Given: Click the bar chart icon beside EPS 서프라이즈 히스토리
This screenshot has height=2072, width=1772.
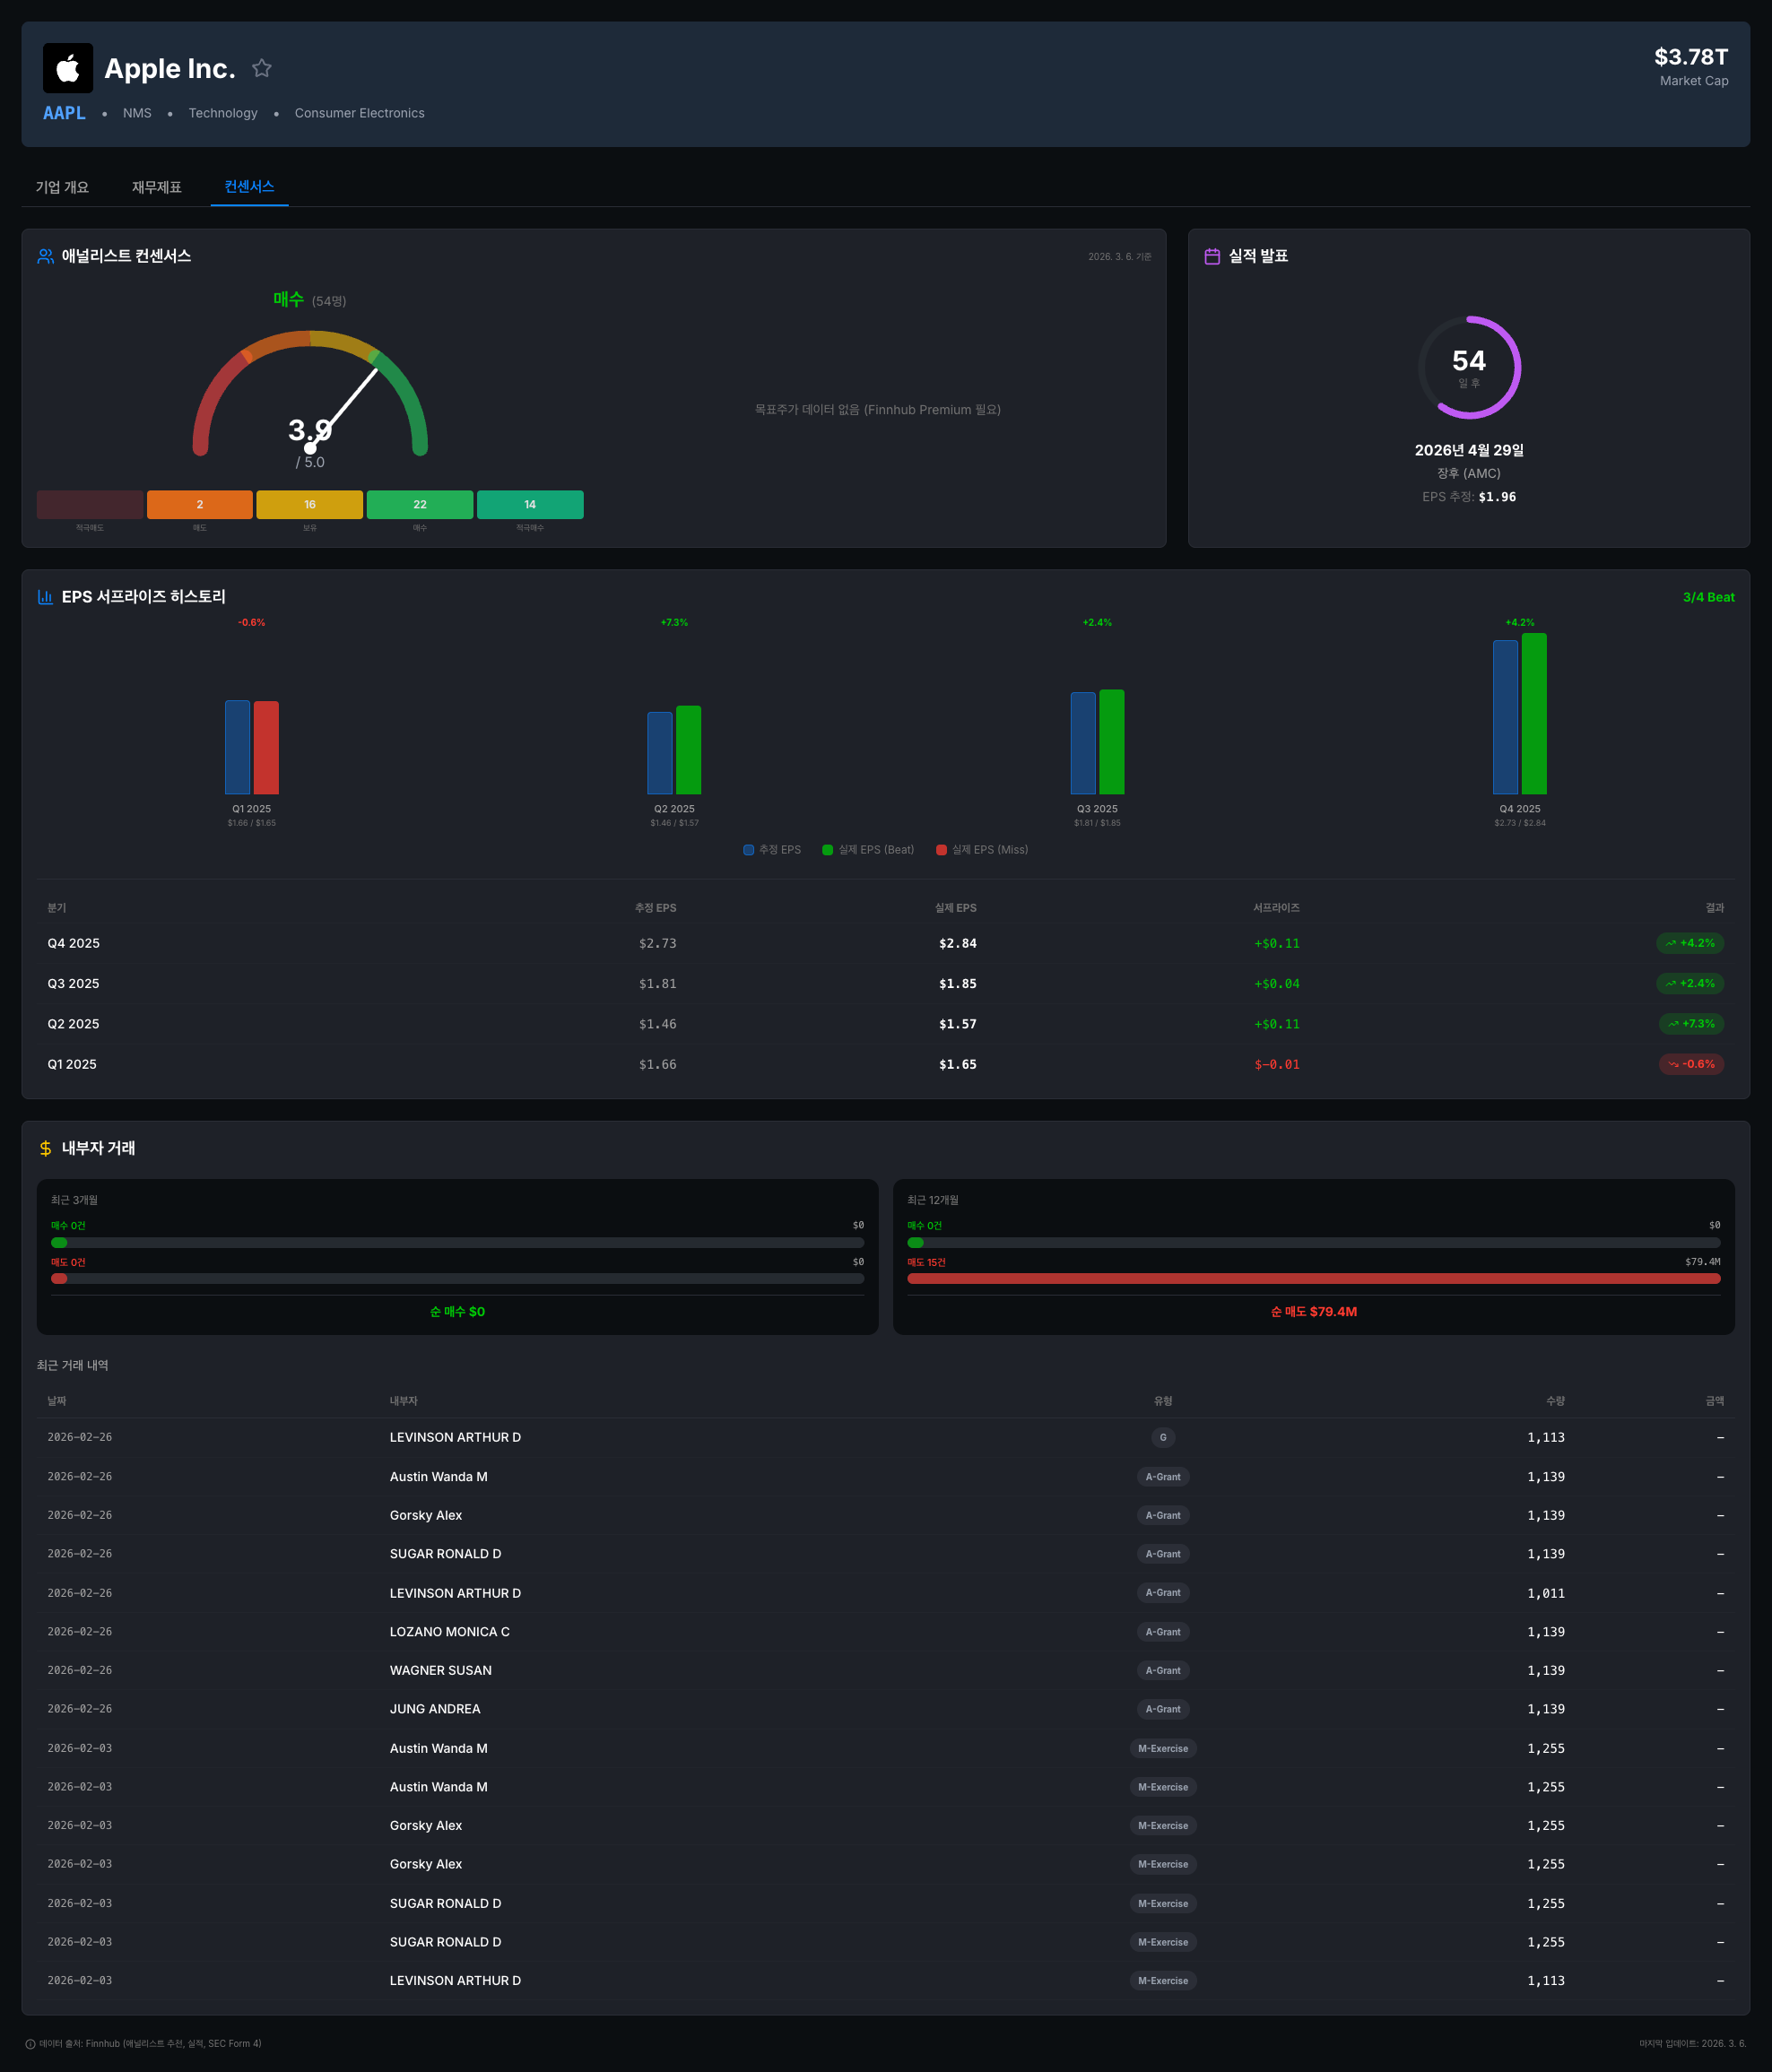Looking at the screenshot, I should point(46,596).
